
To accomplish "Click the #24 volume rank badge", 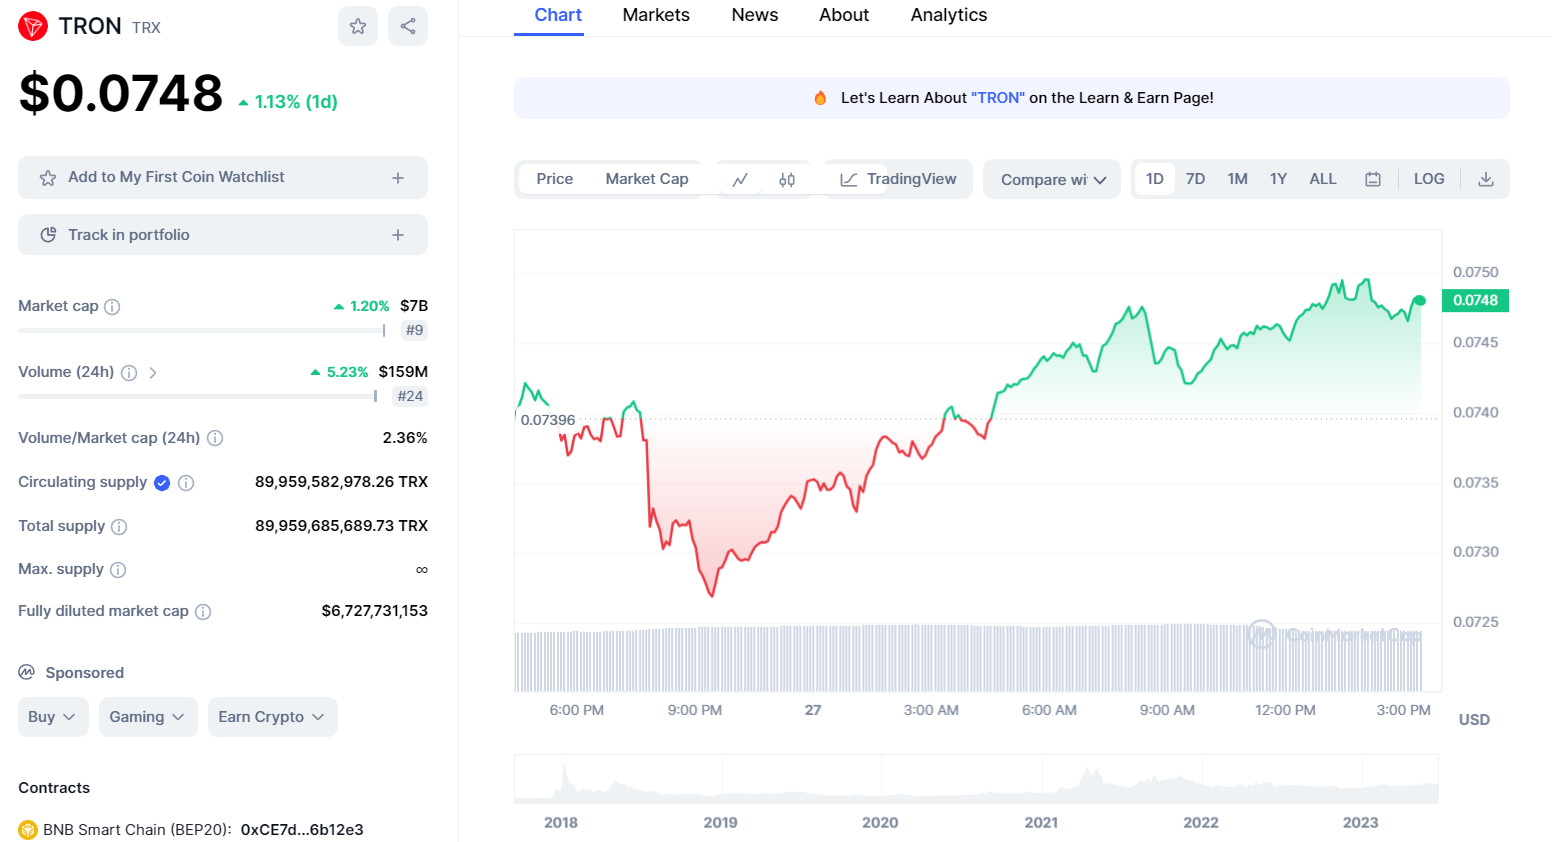I will (410, 396).
